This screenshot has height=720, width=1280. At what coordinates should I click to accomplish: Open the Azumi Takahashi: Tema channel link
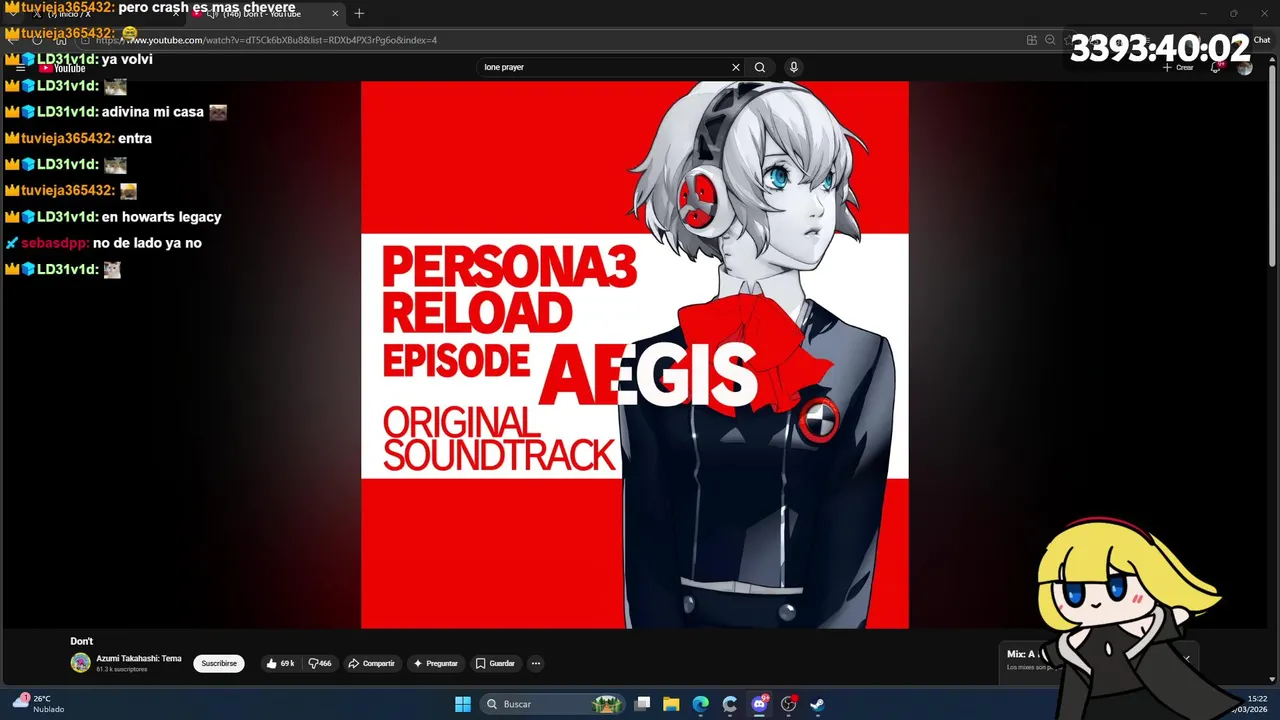click(x=139, y=659)
